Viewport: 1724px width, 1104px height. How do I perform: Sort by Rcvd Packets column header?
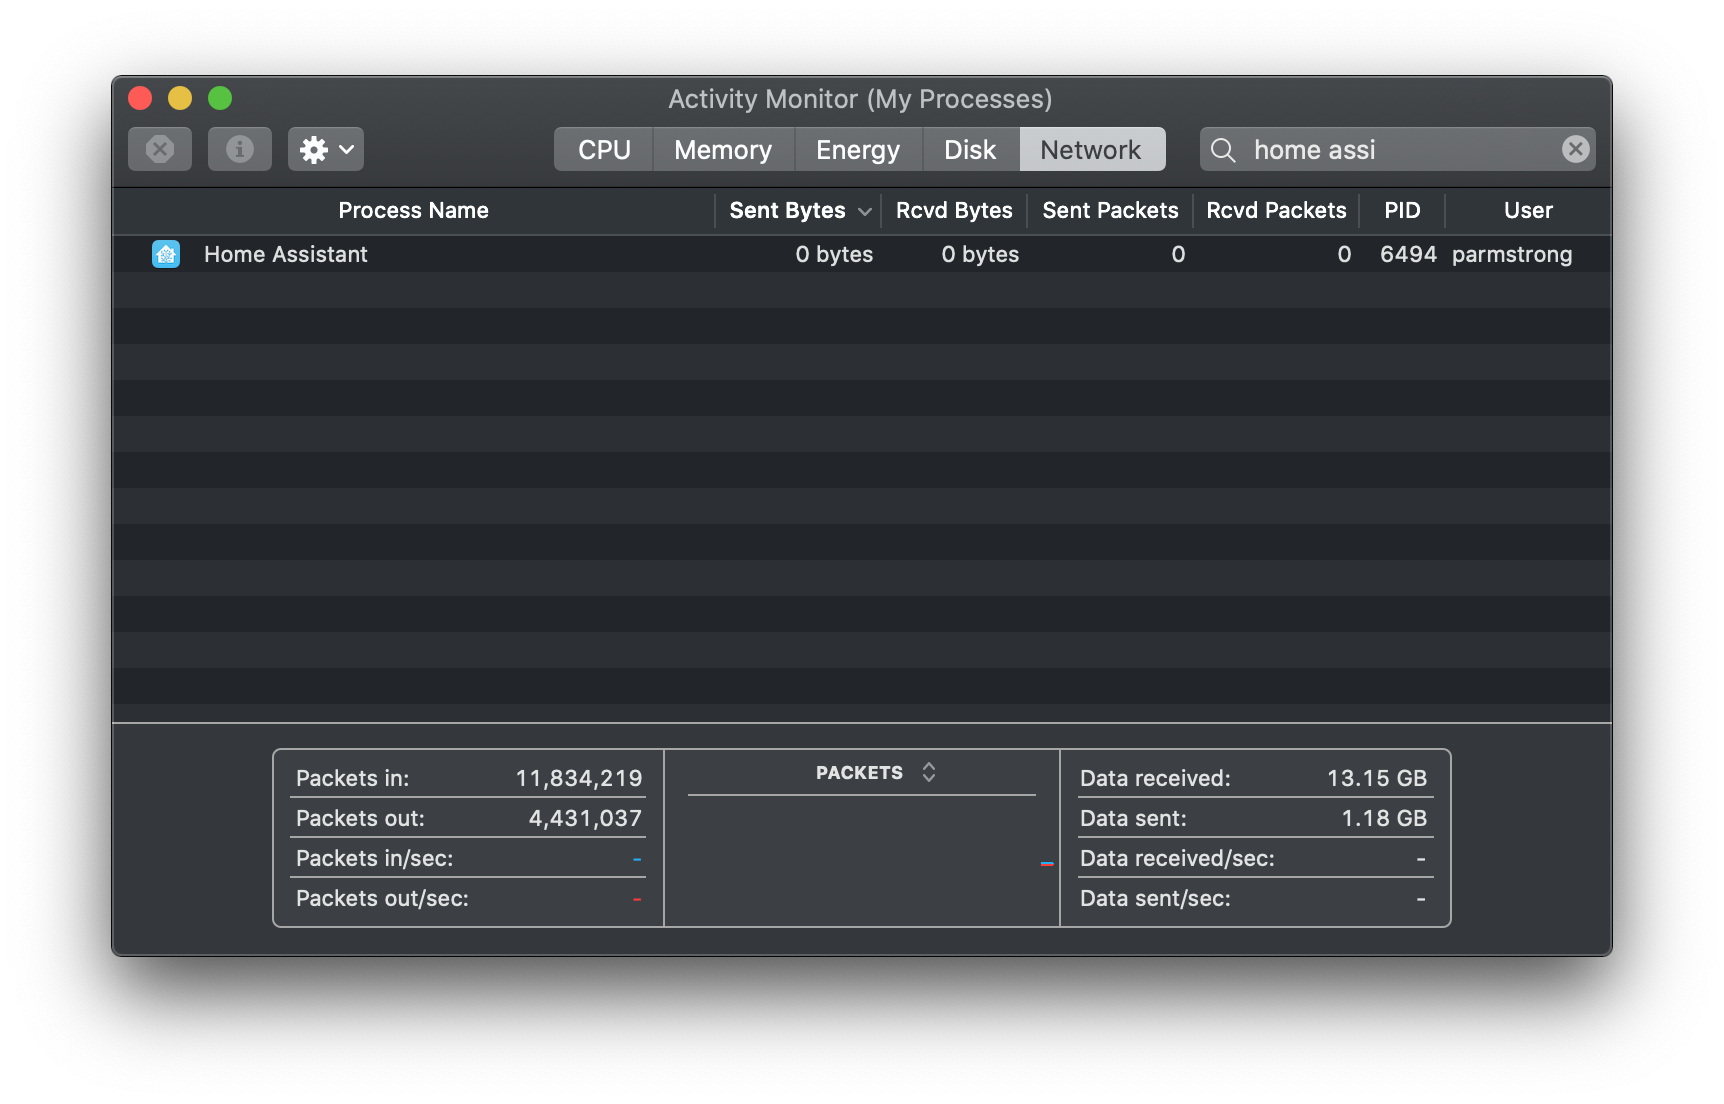(1276, 210)
